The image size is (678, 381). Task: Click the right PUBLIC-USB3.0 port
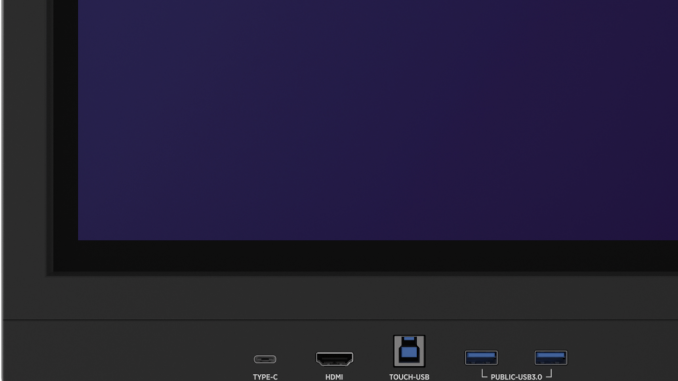tap(551, 358)
